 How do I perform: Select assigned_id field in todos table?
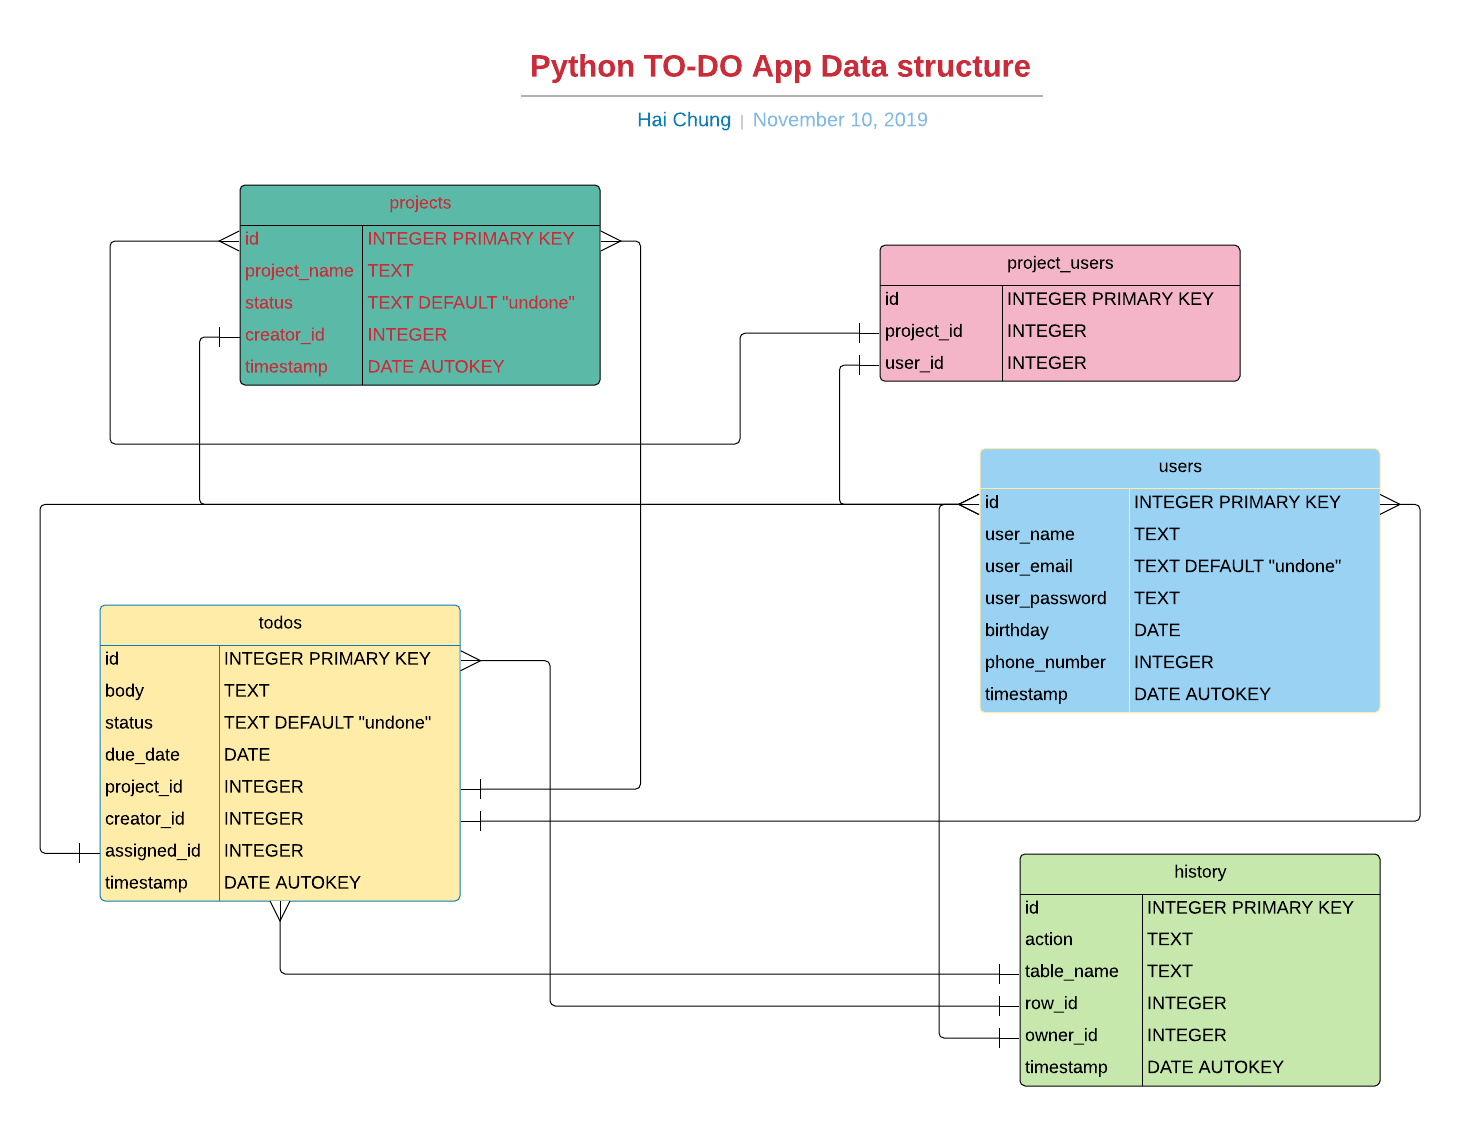(x=152, y=851)
